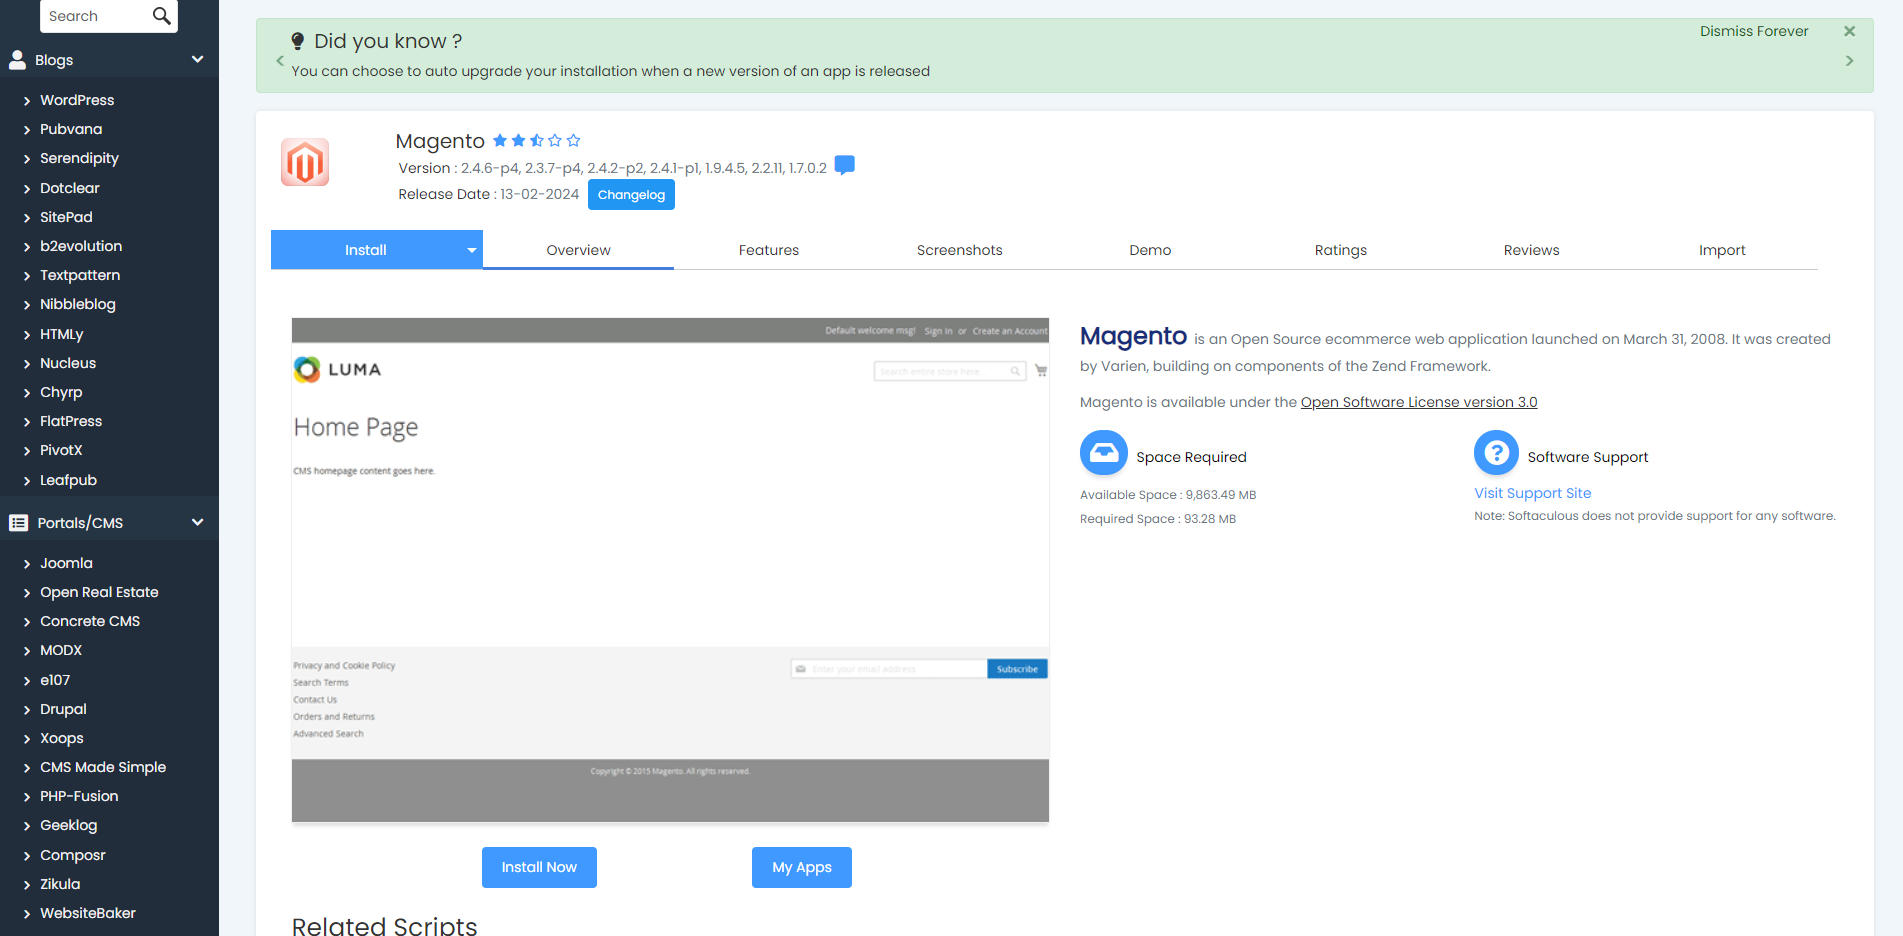Select Xoops in the sidebar

click(62, 738)
